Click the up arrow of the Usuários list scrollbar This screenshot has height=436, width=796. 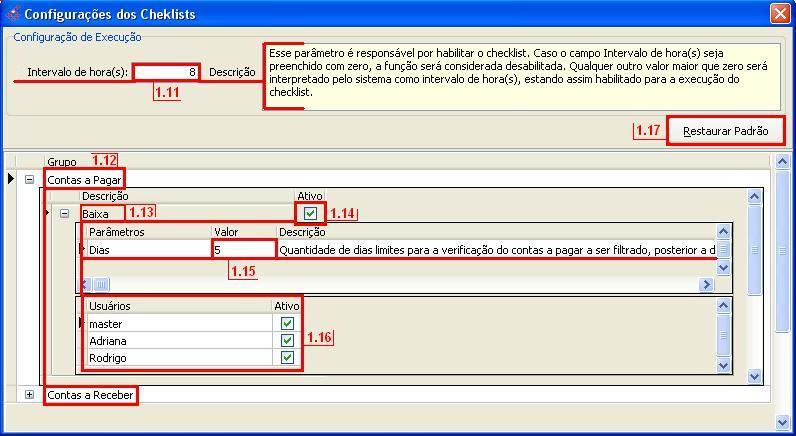tap(723, 306)
